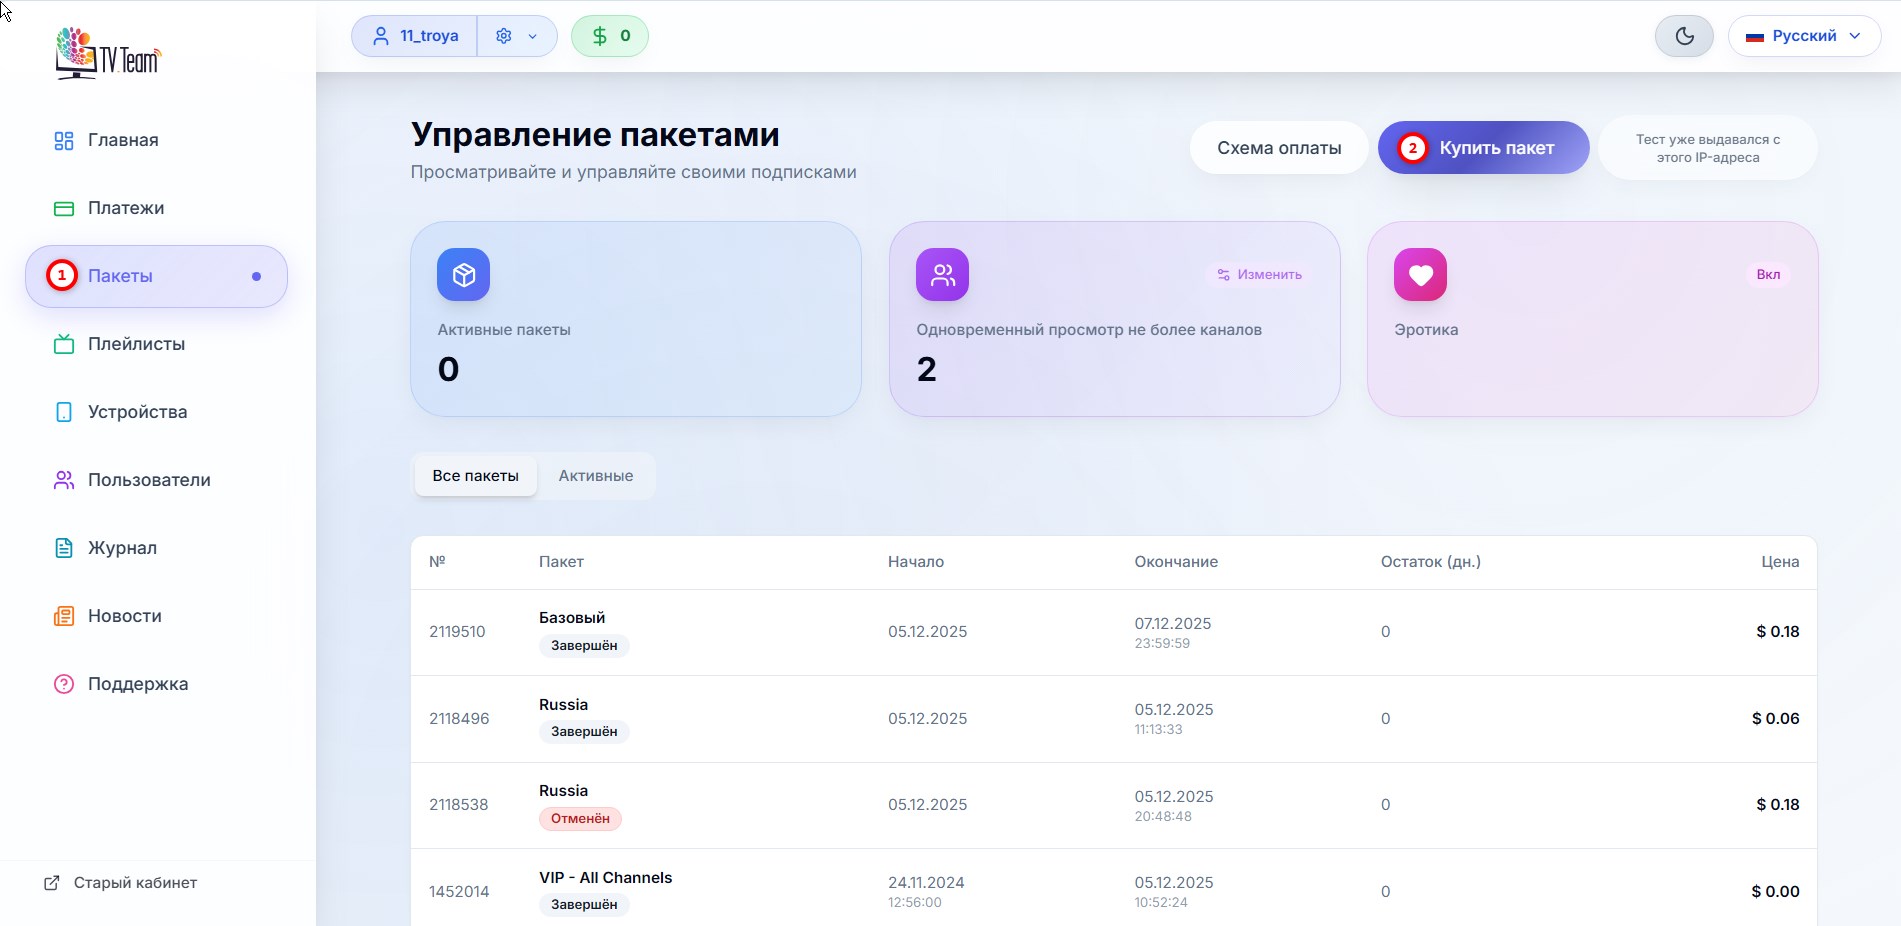1901x926 pixels.
Task: Select the Все пакеты tab
Action: [x=475, y=476]
